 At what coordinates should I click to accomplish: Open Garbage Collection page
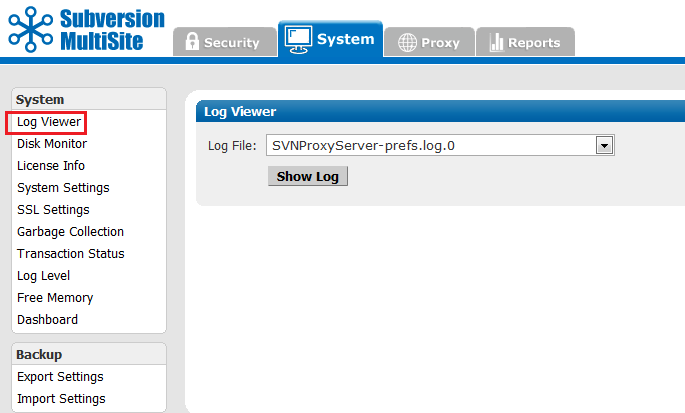70,232
